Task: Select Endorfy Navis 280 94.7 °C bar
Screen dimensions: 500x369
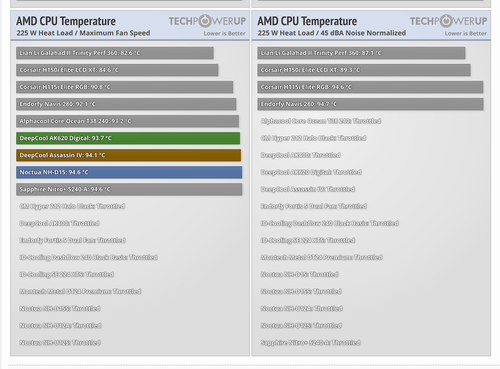Action: [370, 104]
